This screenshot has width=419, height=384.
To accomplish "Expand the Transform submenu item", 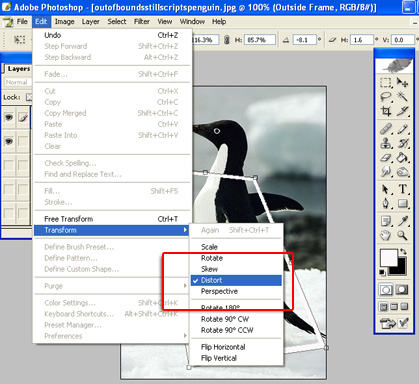I will pyautogui.click(x=112, y=230).
